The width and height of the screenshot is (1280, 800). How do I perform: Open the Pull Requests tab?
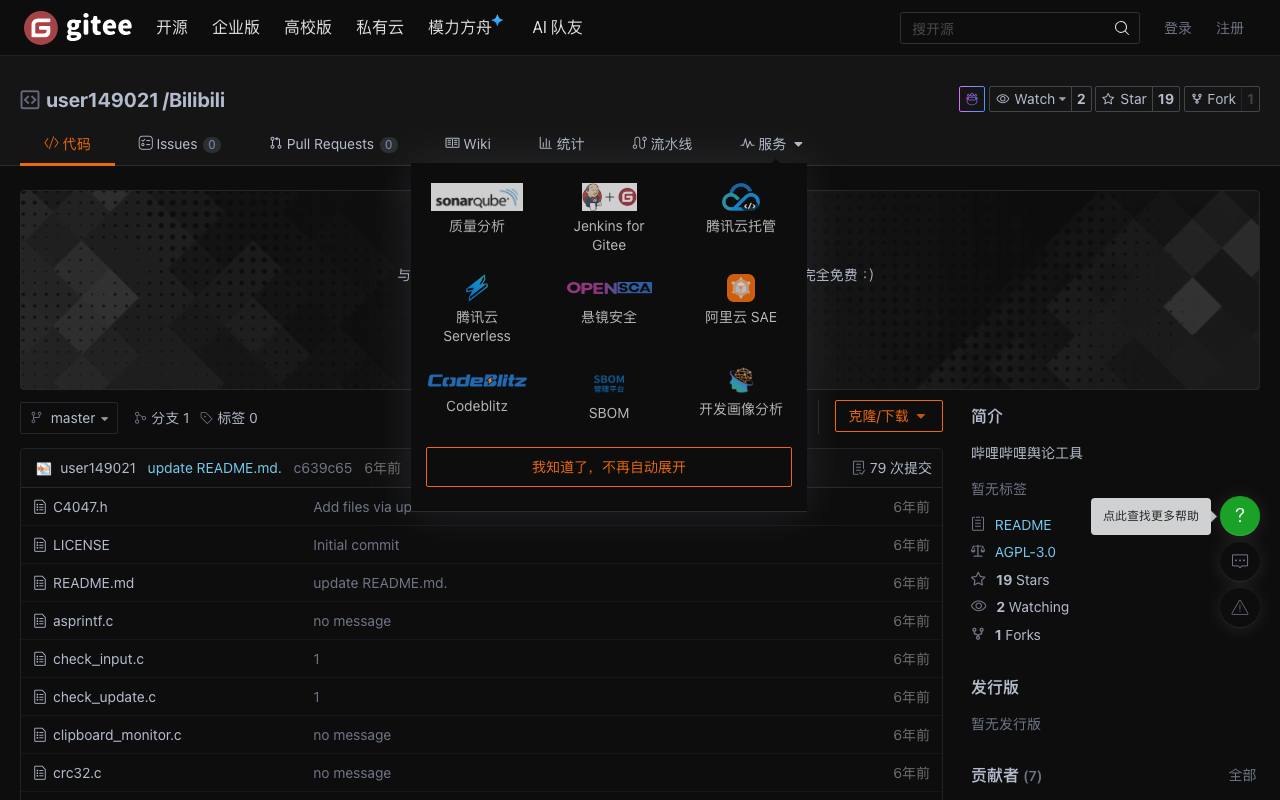click(x=333, y=144)
